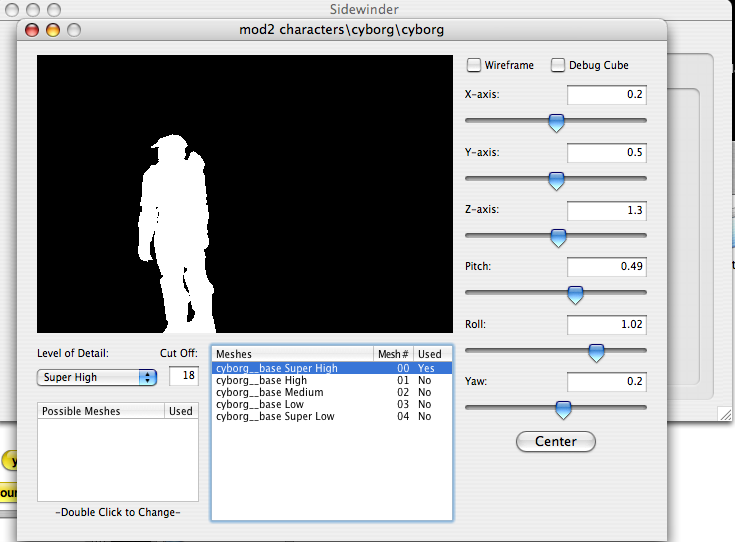Click the Pitch slider handle

click(576, 295)
